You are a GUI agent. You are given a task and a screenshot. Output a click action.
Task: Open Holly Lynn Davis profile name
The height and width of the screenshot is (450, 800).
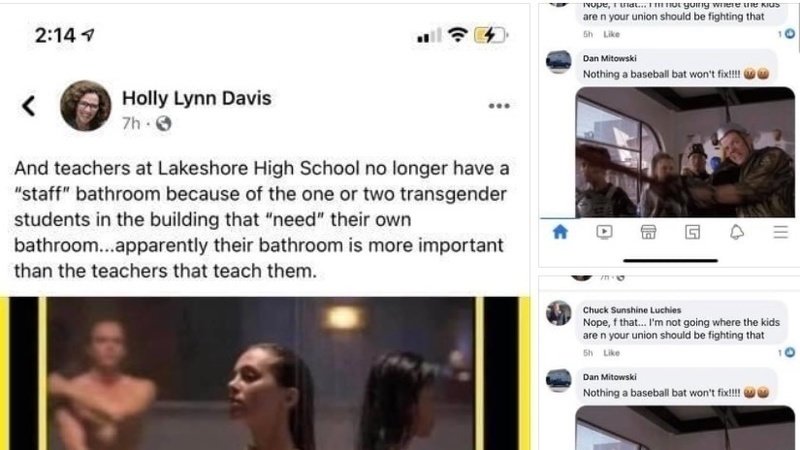click(x=196, y=98)
